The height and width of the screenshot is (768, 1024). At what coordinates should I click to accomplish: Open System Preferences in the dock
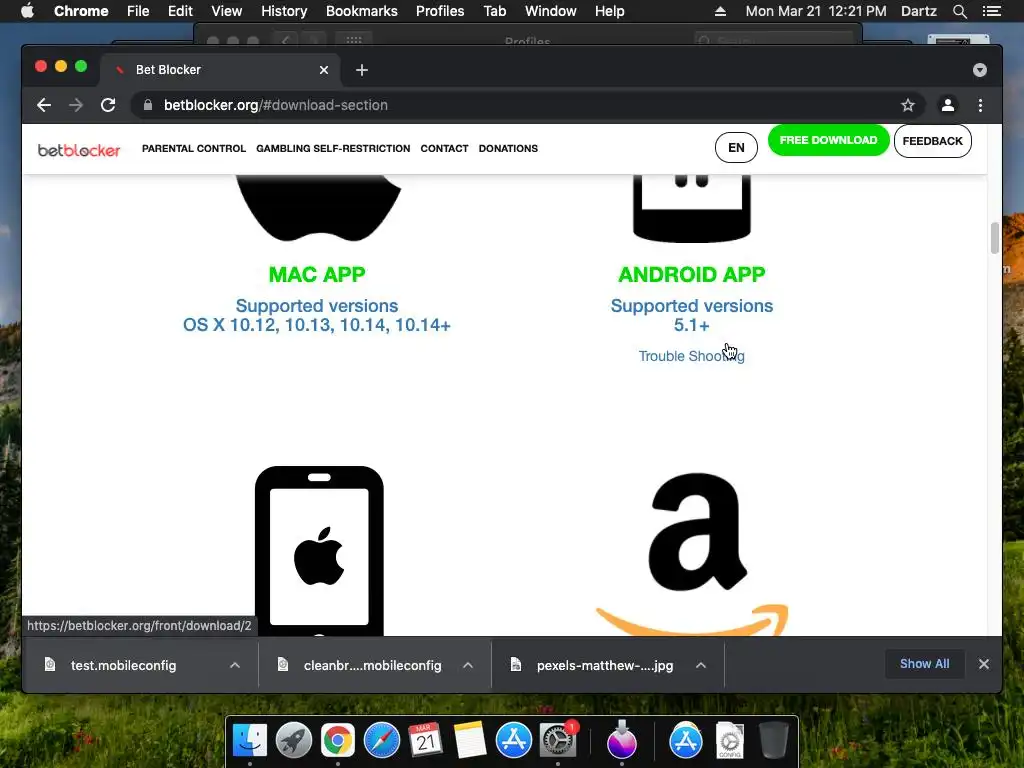tap(557, 741)
